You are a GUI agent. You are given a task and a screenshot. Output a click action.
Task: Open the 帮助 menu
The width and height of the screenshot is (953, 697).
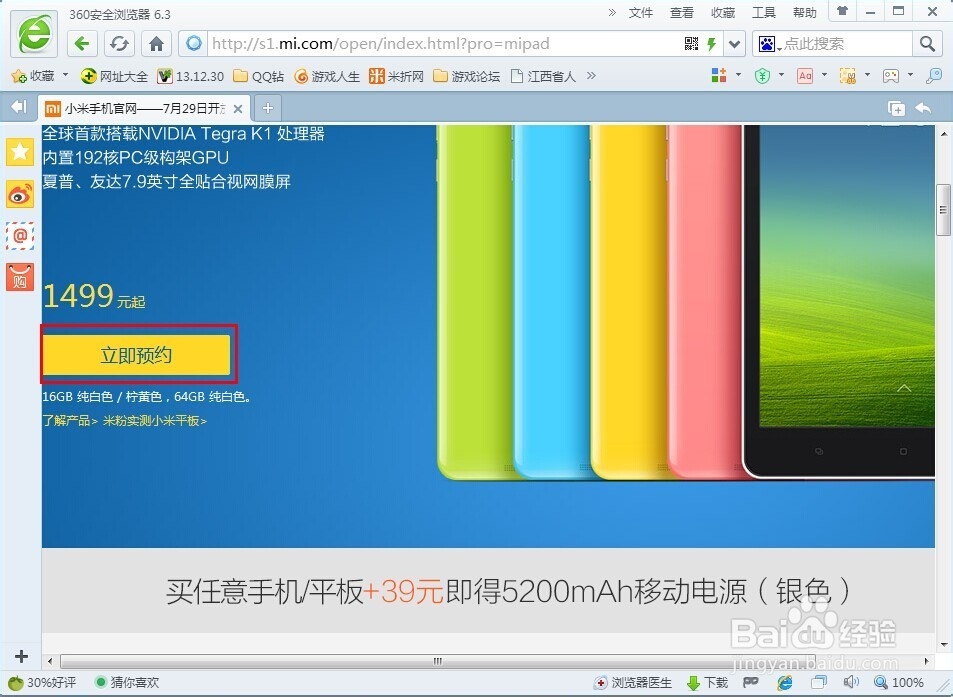pyautogui.click(x=804, y=13)
